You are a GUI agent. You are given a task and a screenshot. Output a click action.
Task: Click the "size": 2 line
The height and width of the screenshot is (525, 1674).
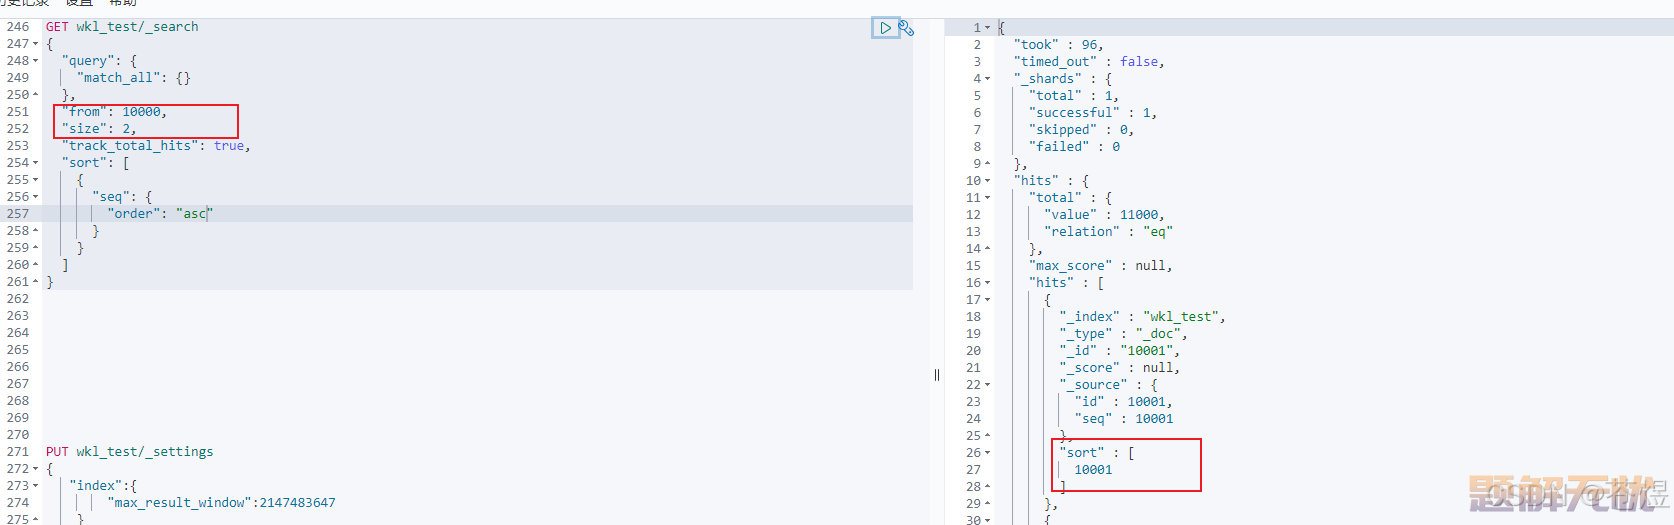[99, 129]
